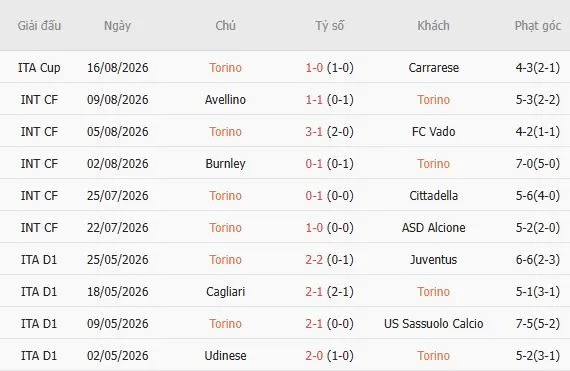Open Burnley team link
The image size is (570, 371).
pyautogui.click(x=225, y=164)
